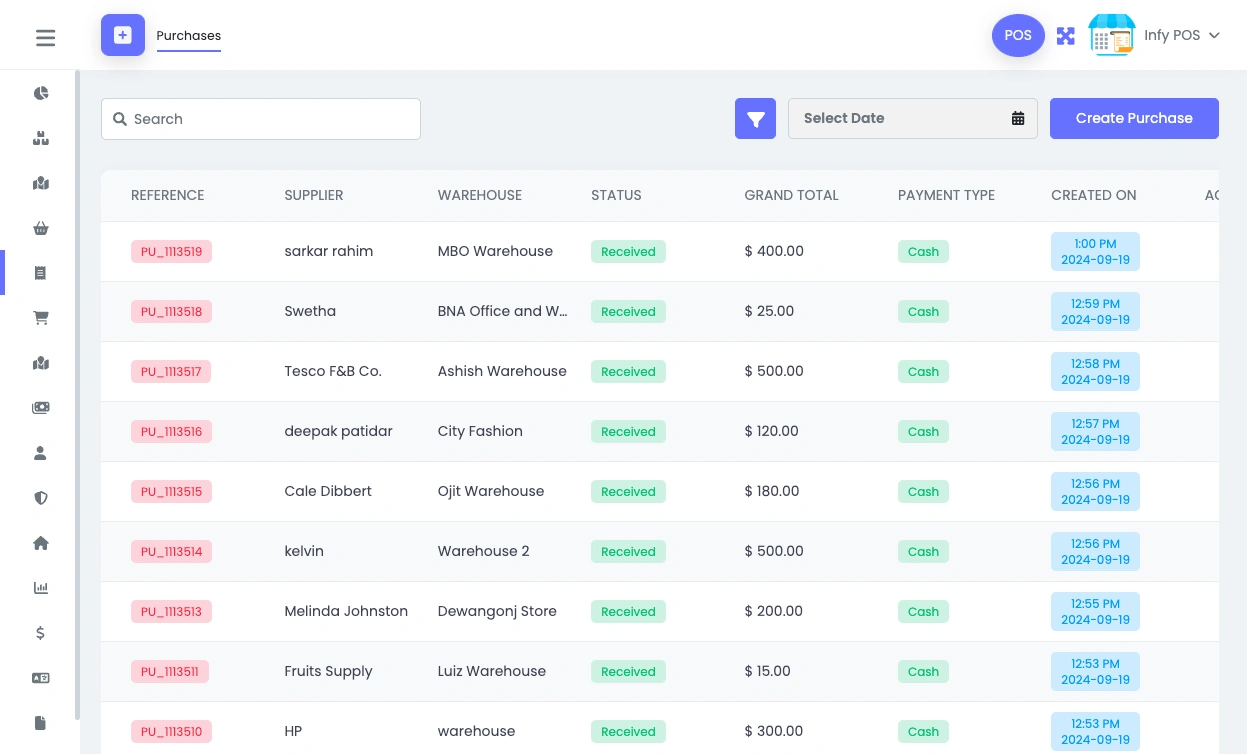Select the Purchases tab in header
Image resolution: width=1247 pixels, height=754 pixels.
(x=188, y=36)
